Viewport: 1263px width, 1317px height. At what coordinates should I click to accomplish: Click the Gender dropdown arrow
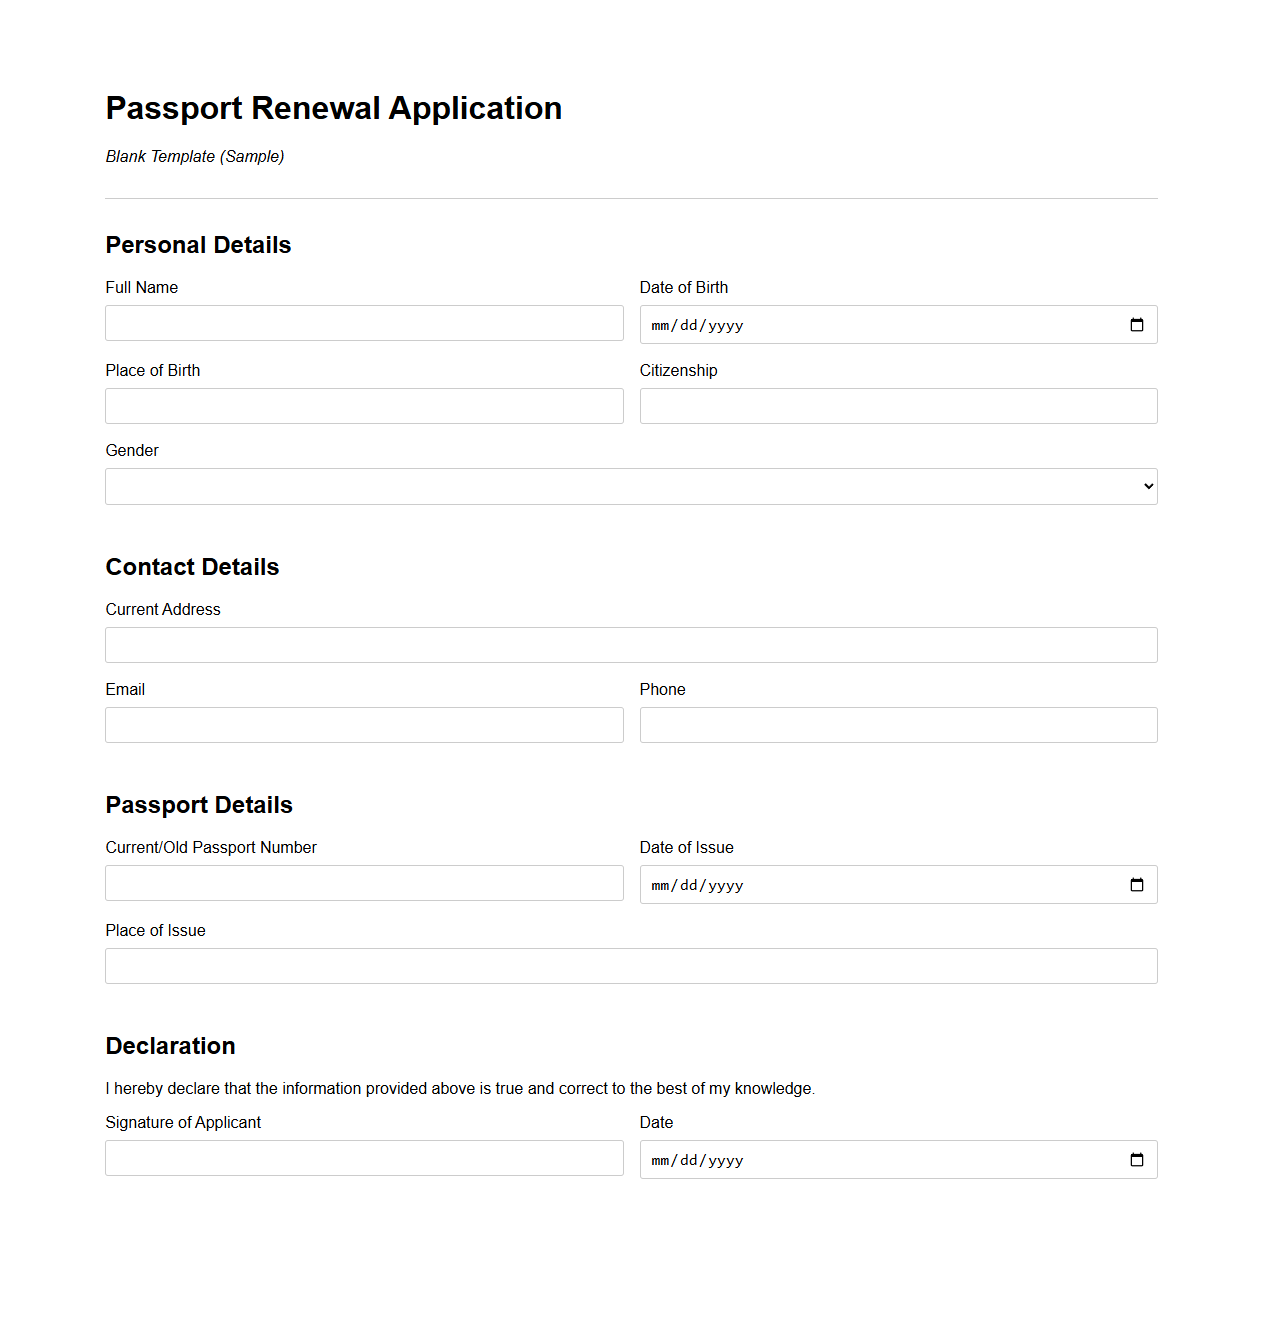click(1145, 486)
